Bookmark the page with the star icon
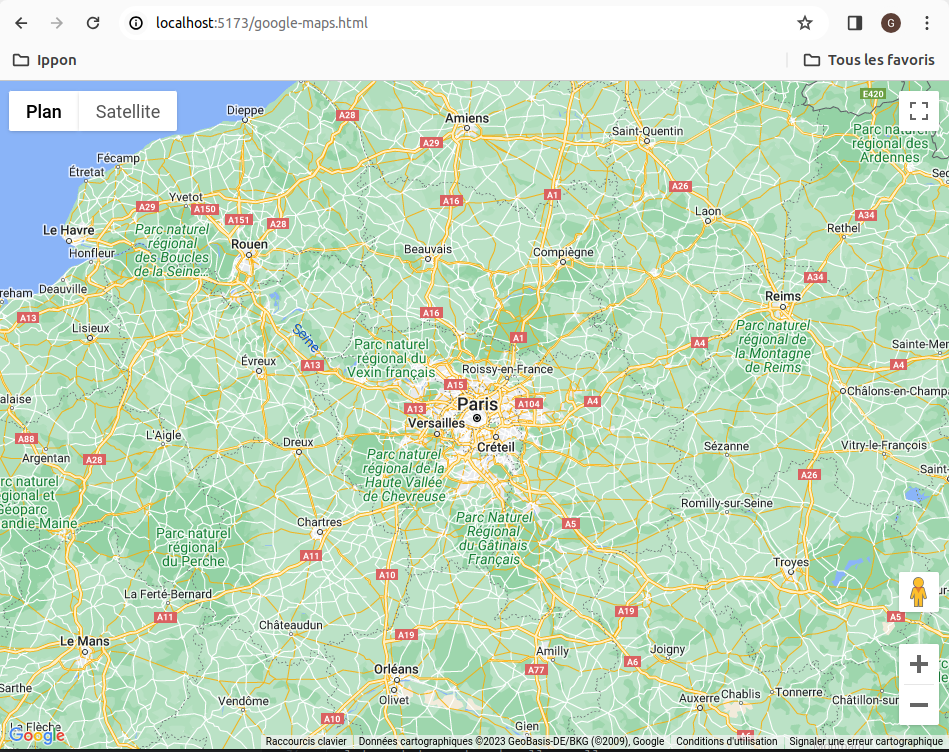Image resolution: width=949 pixels, height=752 pixels. click(805, 22)
